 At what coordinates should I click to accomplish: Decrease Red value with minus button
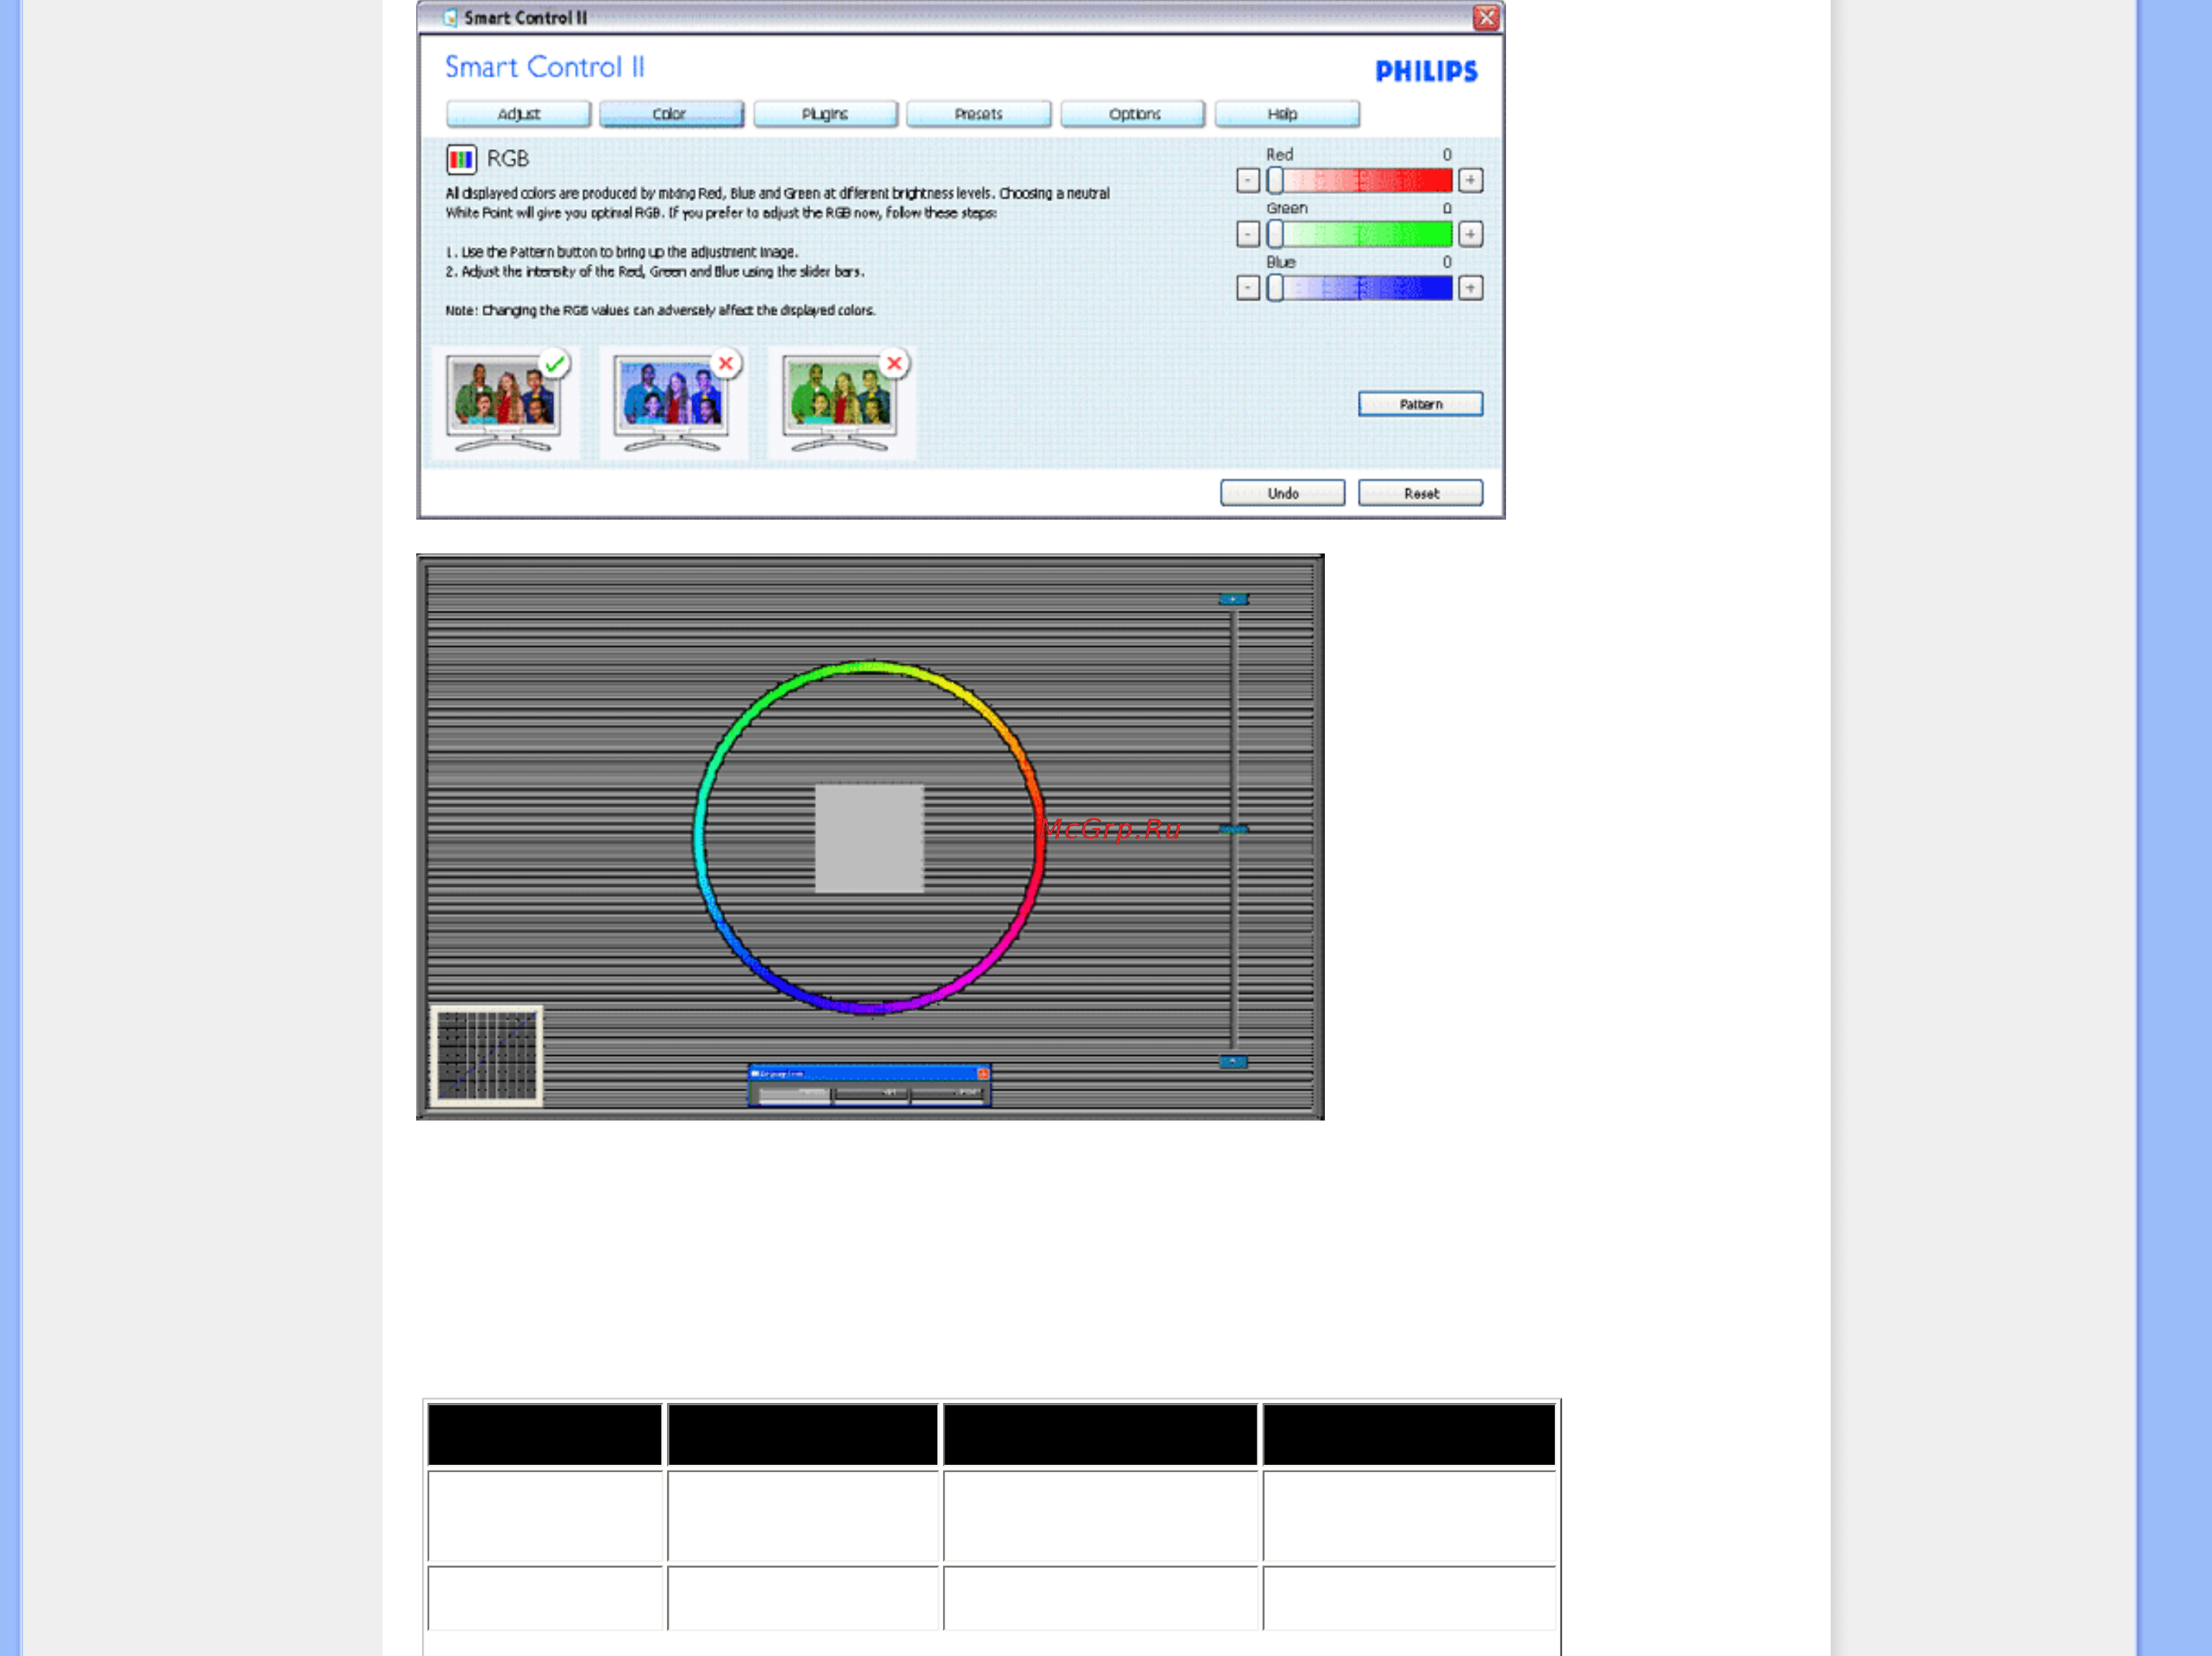[x=1247, y=181]
